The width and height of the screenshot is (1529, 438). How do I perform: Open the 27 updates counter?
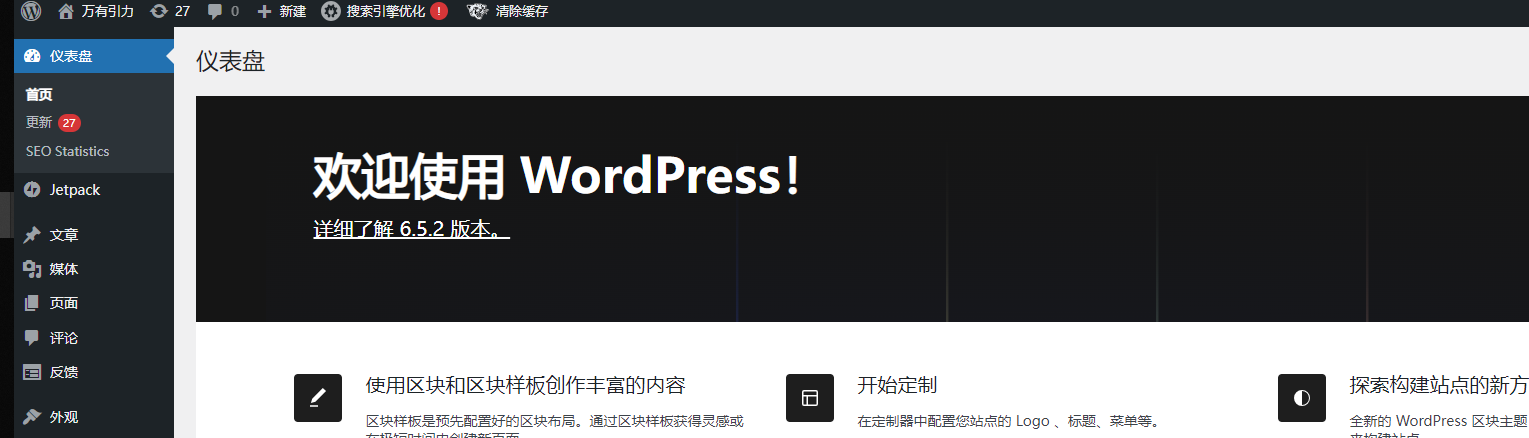coord(182,12)
